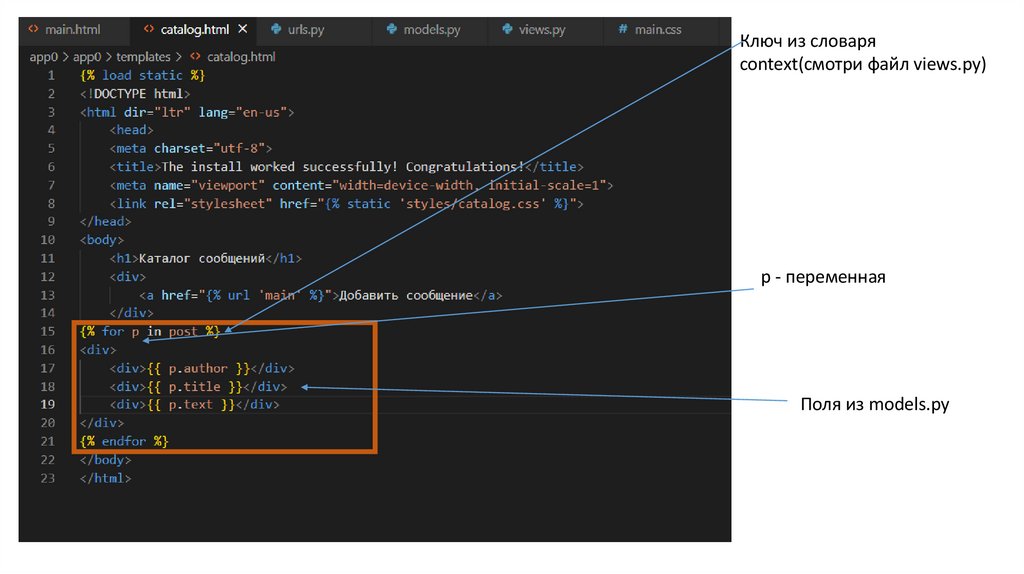Click the title text 'The install worked successfully!'
The width and height of the screenshot is (1024, 574).
click(x=280, y=167)
